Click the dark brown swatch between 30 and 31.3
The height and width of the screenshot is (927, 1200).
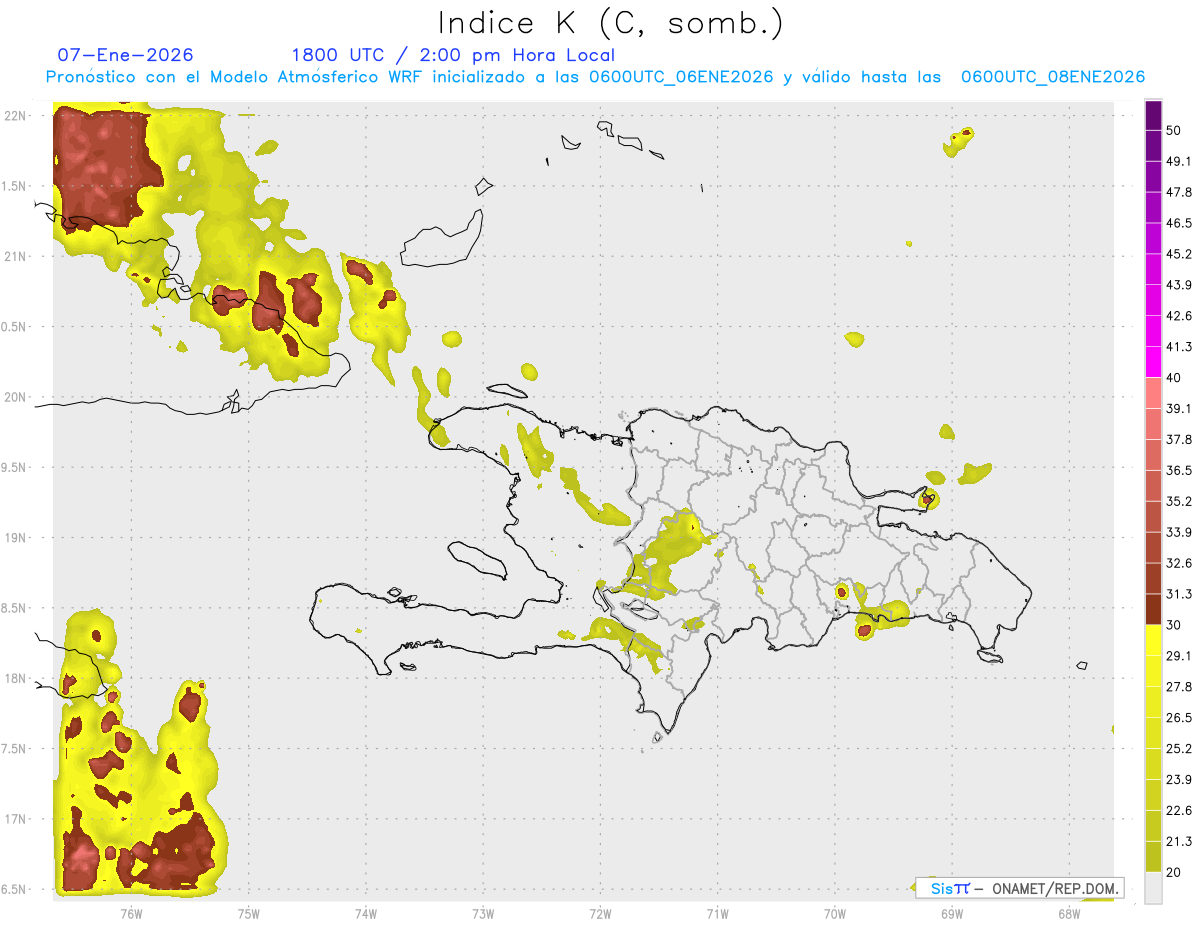[x=1153, y=610]
